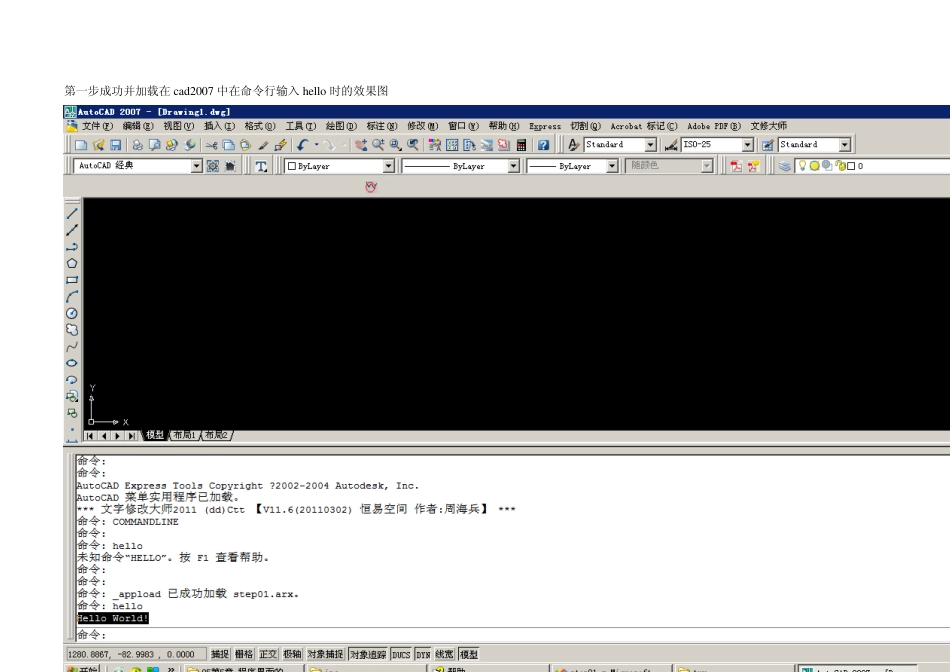
Task: Open the 编辑(E) menu
Action: 138,126
